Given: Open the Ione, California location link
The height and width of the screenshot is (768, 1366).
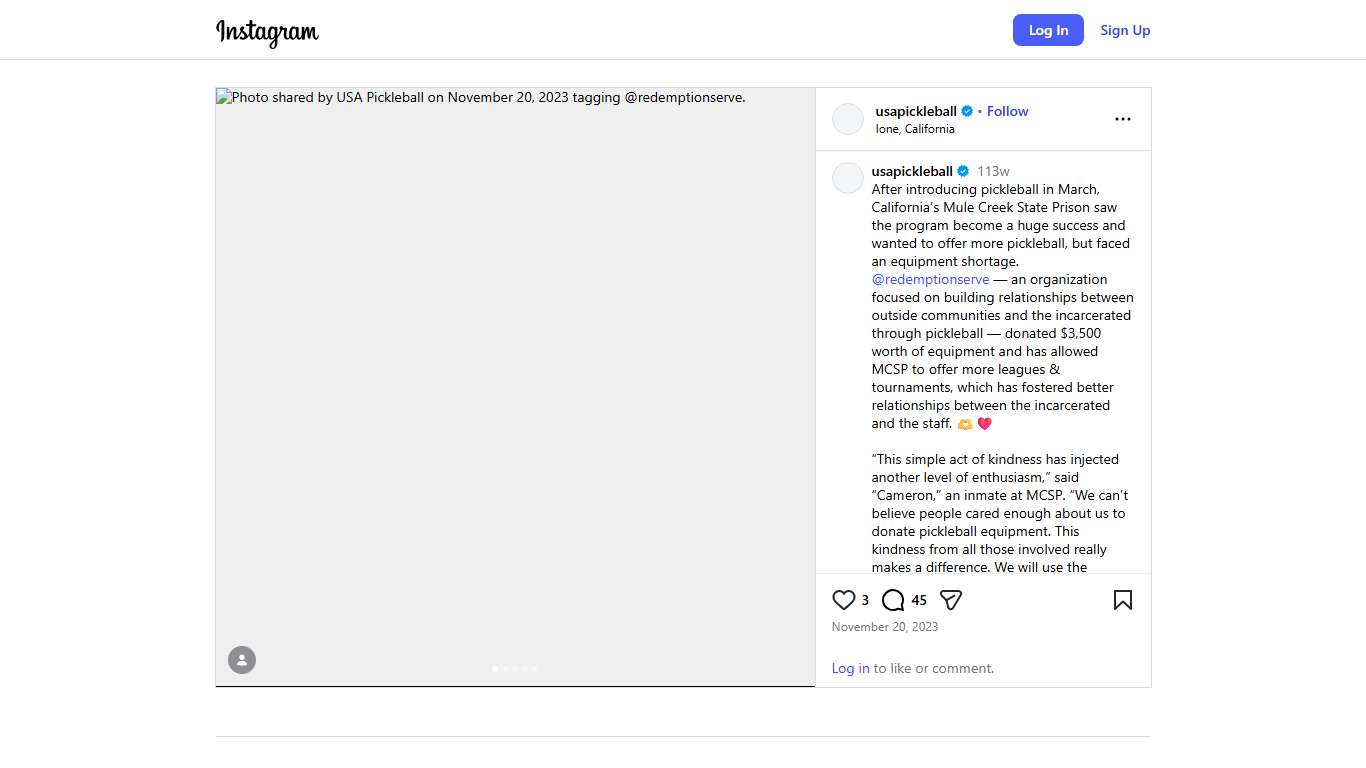Looking at the screenshot, I should [915, 129].
